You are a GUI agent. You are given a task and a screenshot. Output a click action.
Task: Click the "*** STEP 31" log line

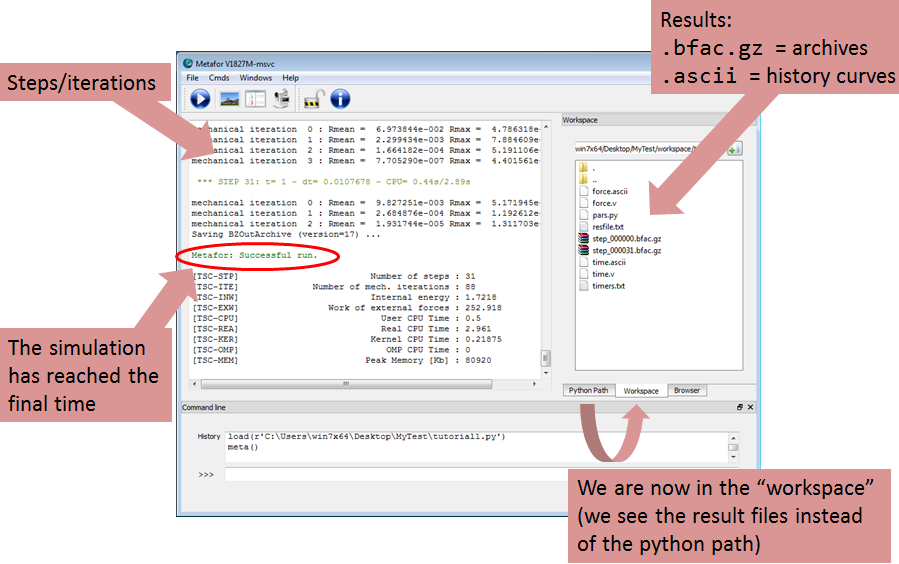coord(334,182)
